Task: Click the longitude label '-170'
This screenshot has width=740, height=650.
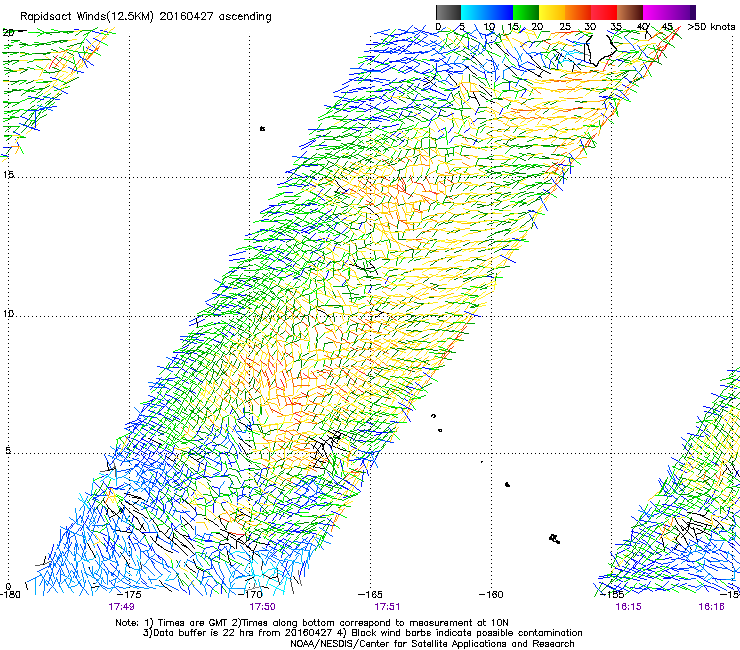Action: pos(250,595)
